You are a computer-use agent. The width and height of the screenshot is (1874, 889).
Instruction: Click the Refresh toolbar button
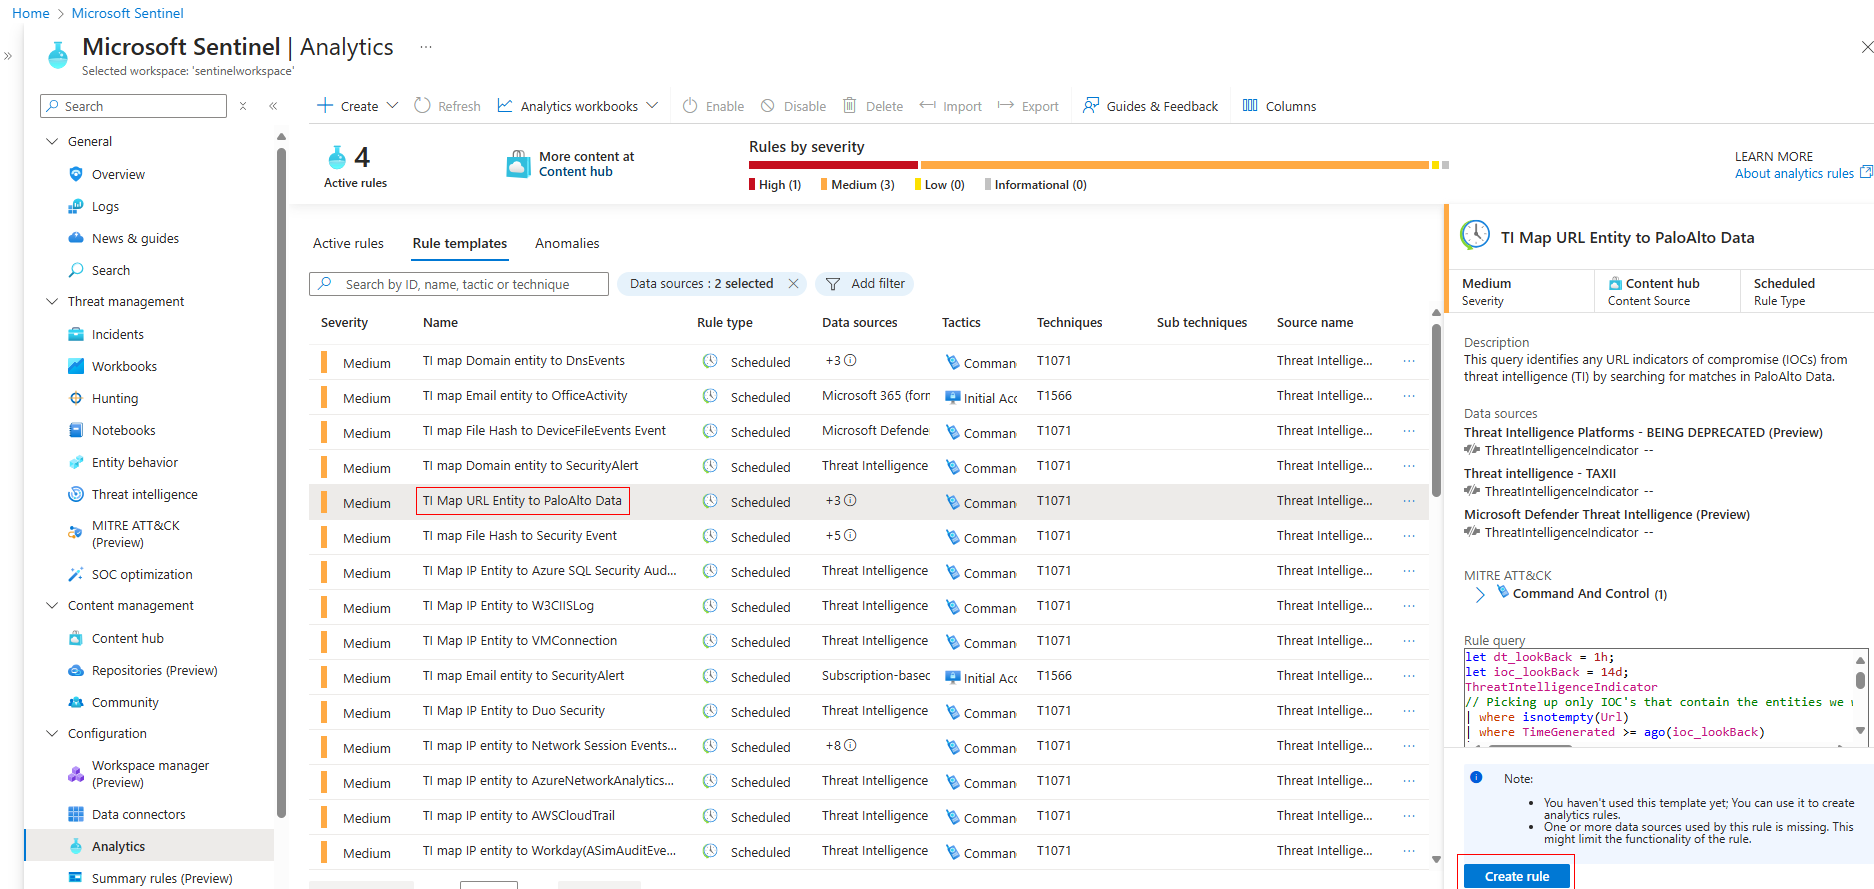coord(448,106)
